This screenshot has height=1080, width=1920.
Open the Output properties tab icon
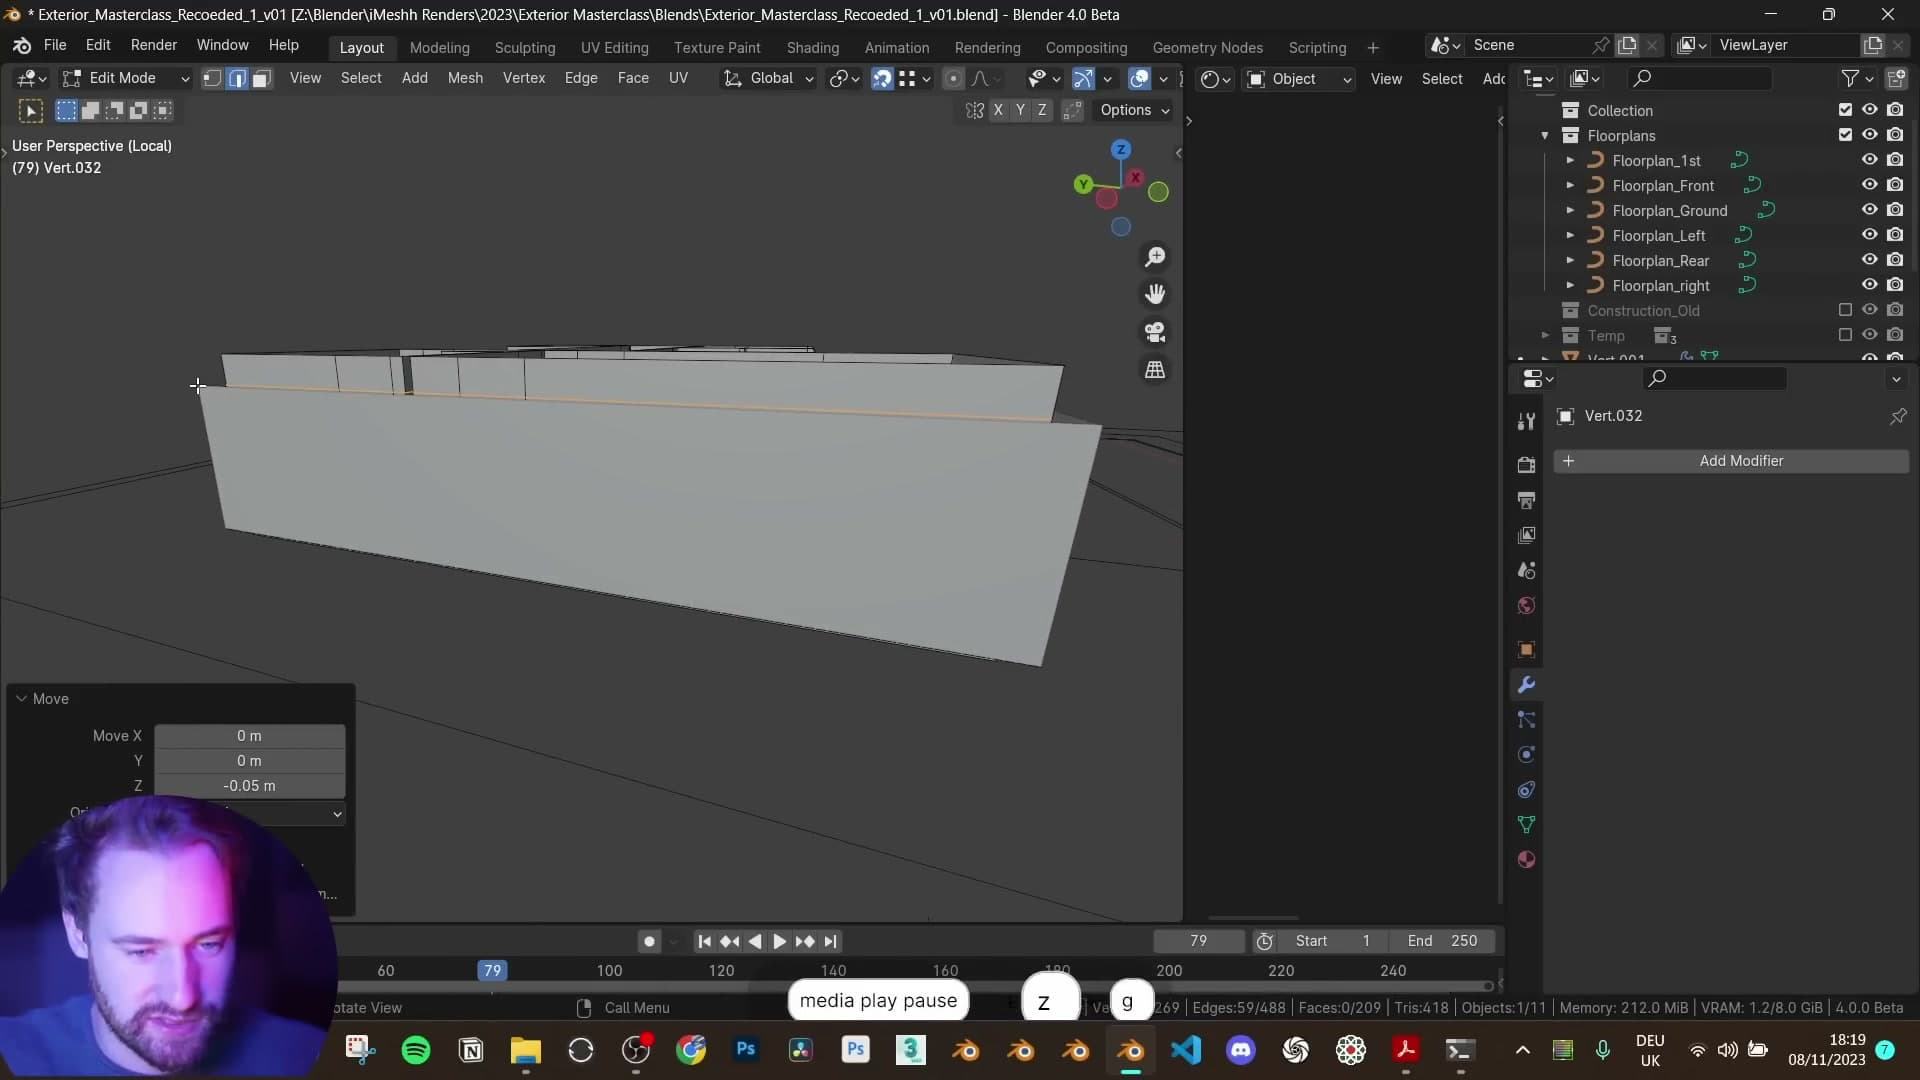click(1526, 500)
